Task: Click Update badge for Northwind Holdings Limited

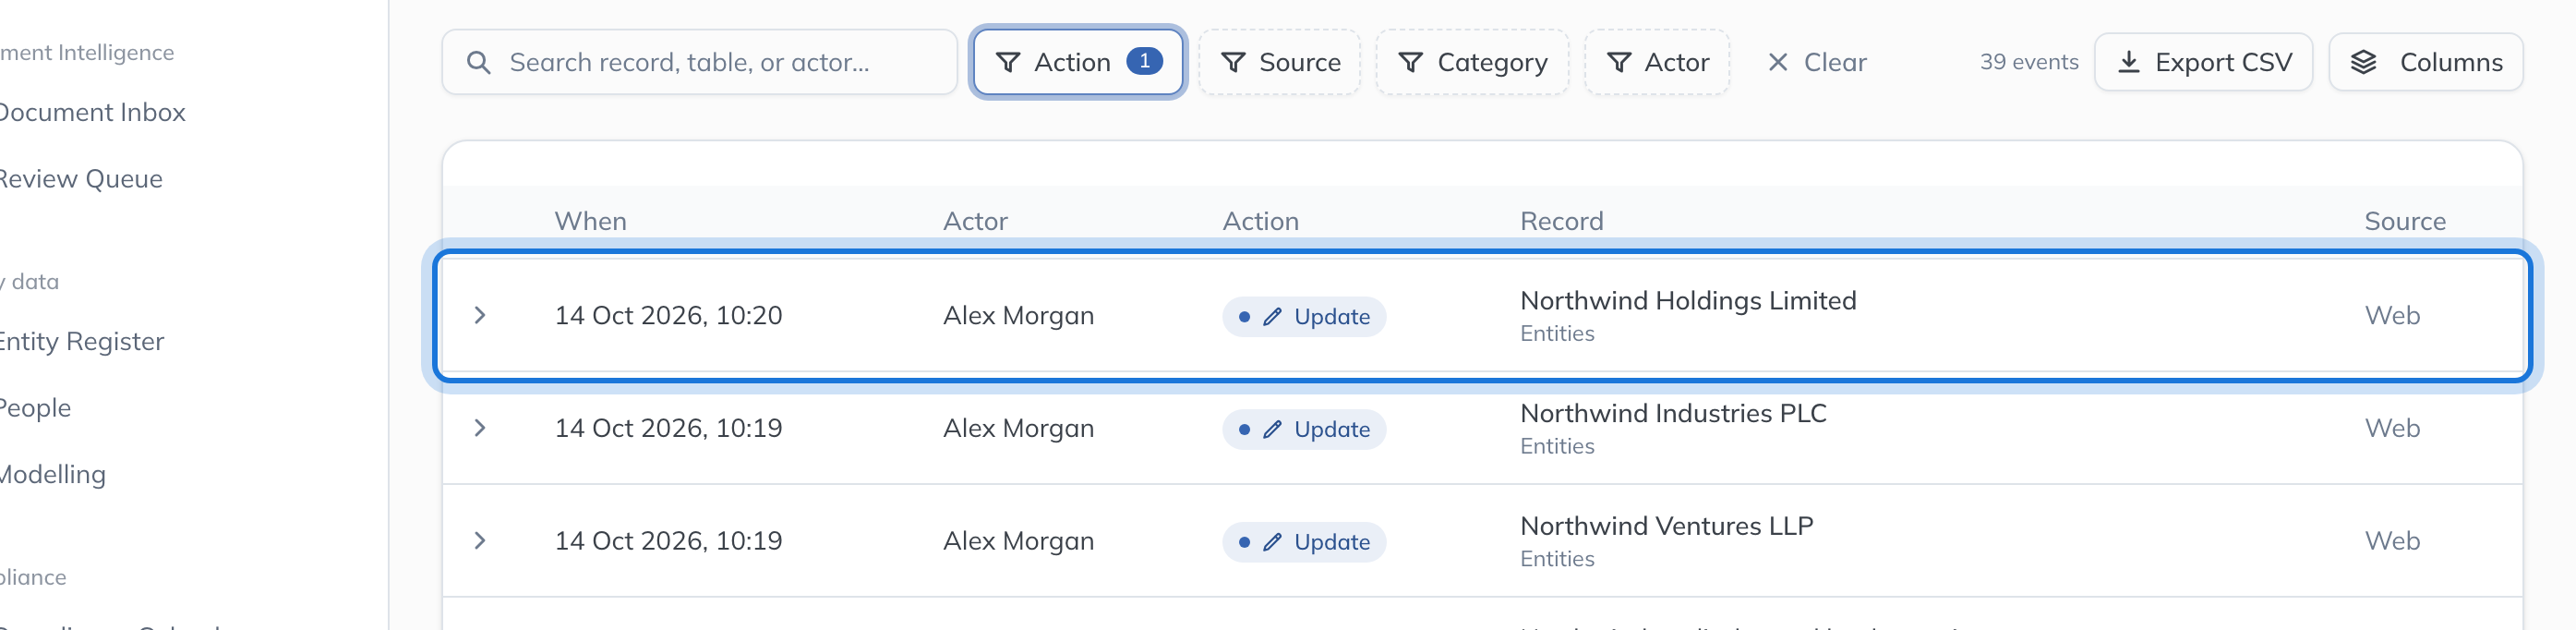Action: (1303, 317)
